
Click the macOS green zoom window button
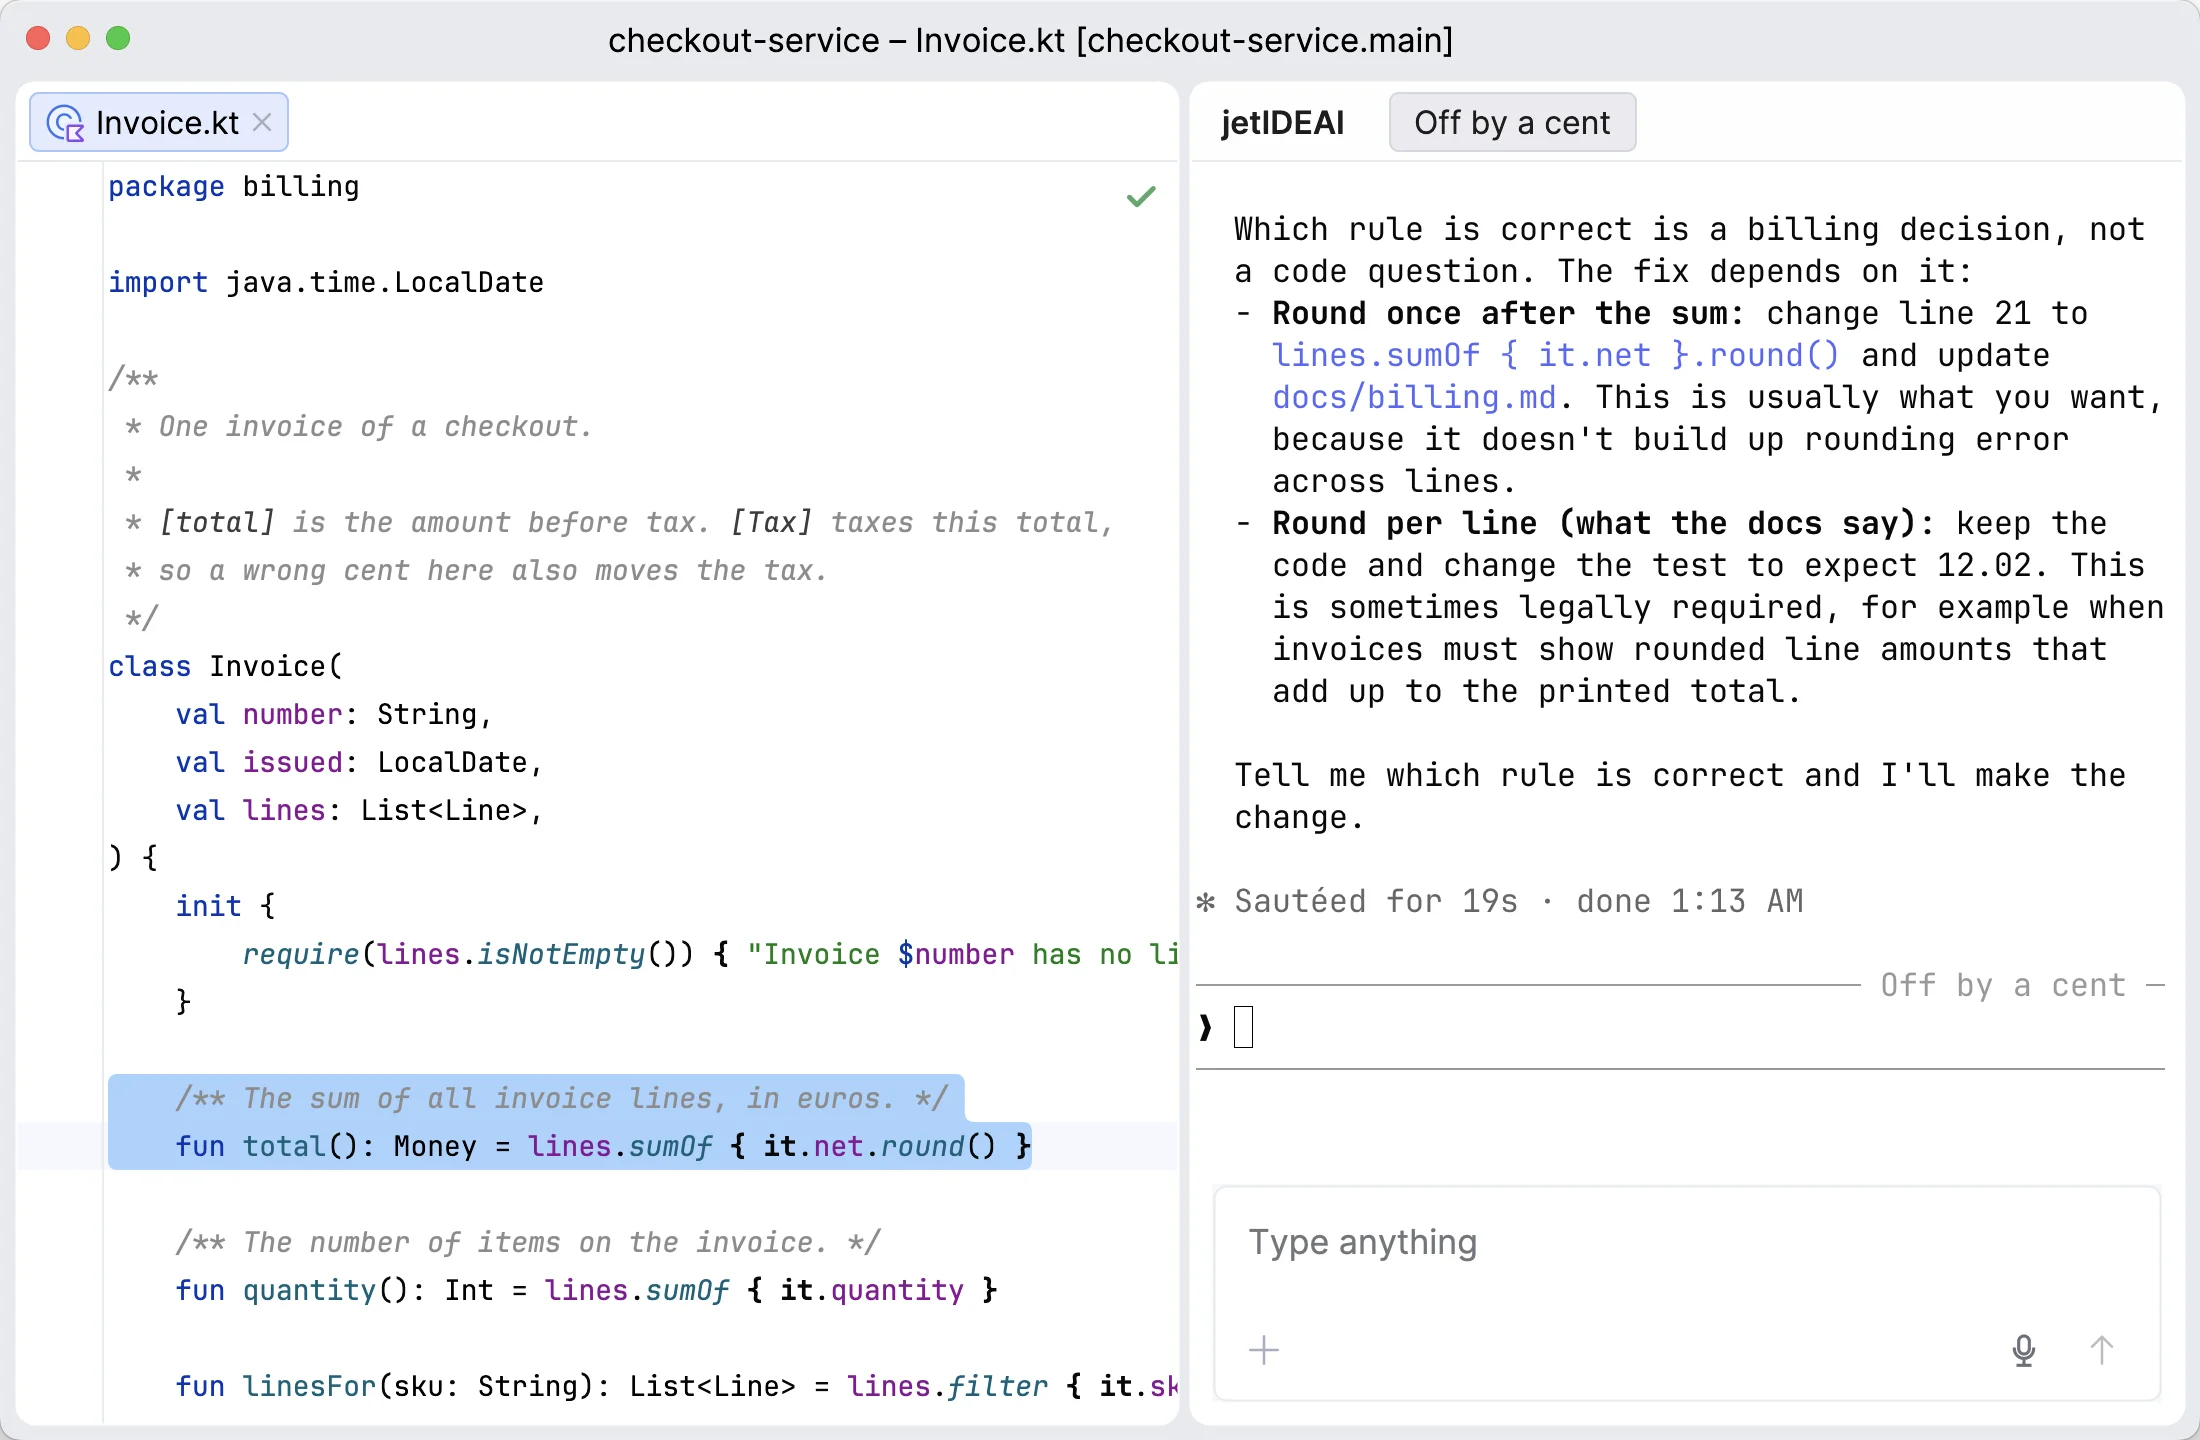118,38
